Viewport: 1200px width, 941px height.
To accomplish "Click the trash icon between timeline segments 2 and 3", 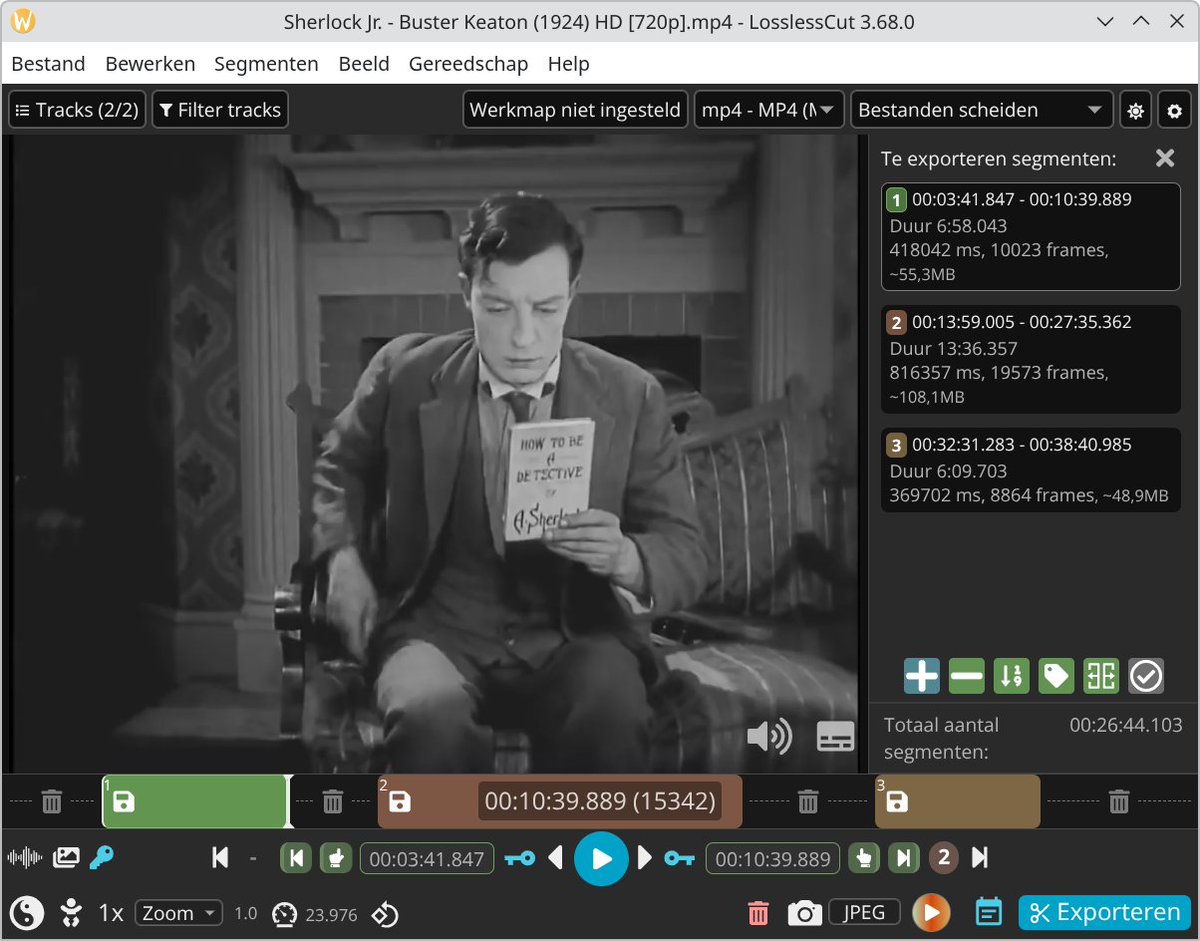I will pos(807,801).
